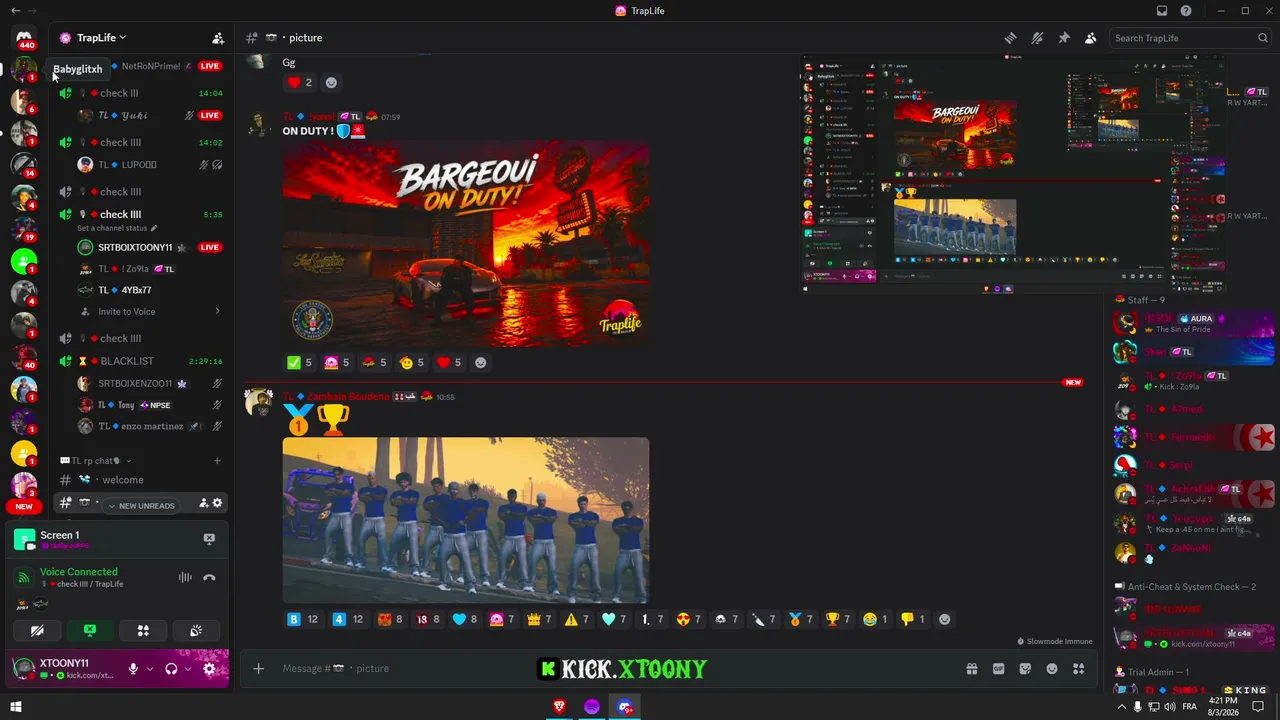Mute the microphone
The image size is (1280, 720).
(133, 669)
